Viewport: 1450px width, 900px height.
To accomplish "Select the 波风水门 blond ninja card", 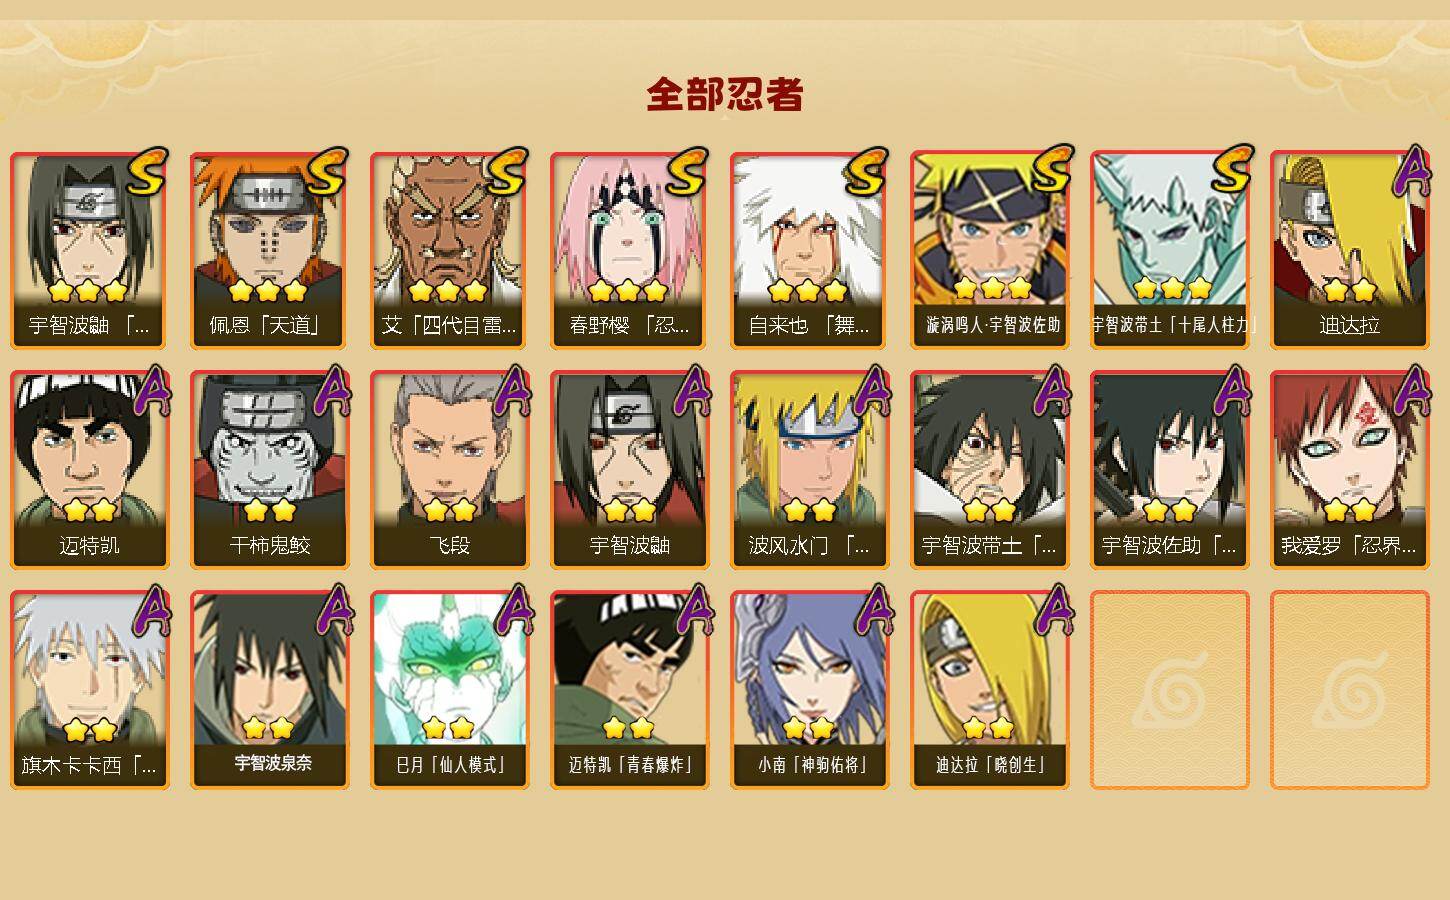I will coord(809,470).
